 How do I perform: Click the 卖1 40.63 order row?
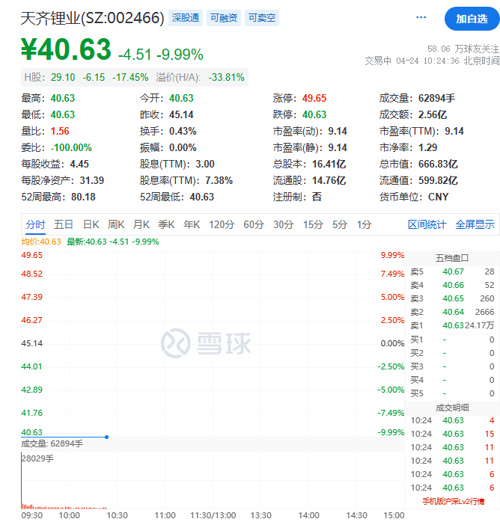tap(452, 325)
